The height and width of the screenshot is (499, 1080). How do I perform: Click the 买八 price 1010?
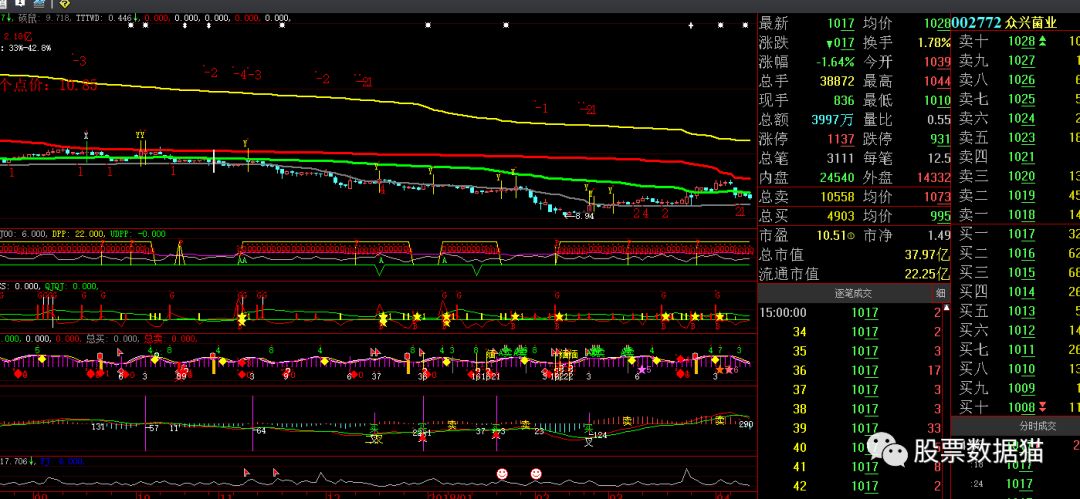point(1021,369)
